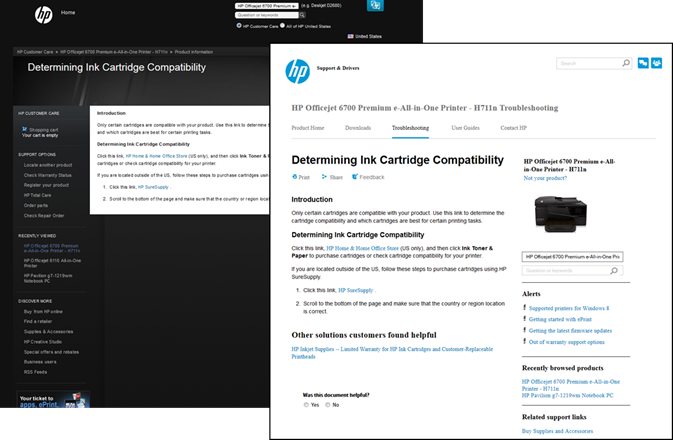Open Check Warranty Status in the dark sidebar

pos(48,175)
